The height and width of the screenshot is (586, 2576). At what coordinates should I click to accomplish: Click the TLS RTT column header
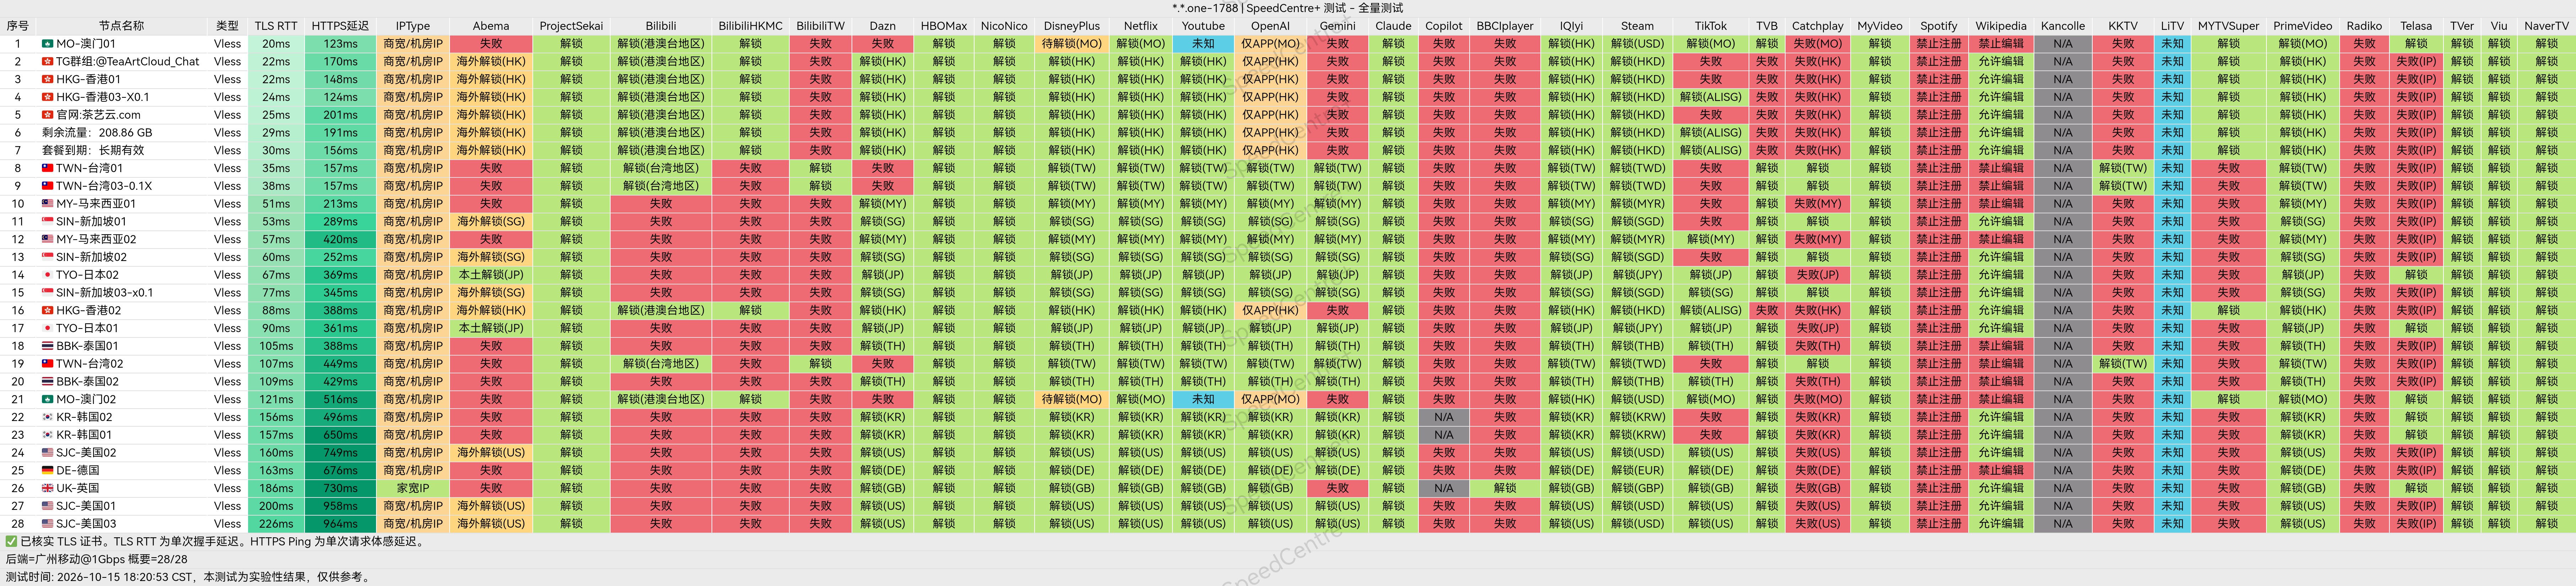[x=276, y=26]
